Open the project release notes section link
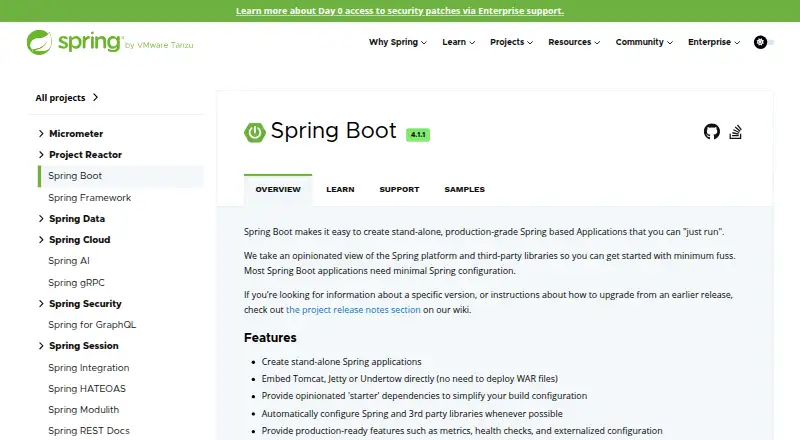The height and width of the screenshot is (440, 800). [353, 310]
